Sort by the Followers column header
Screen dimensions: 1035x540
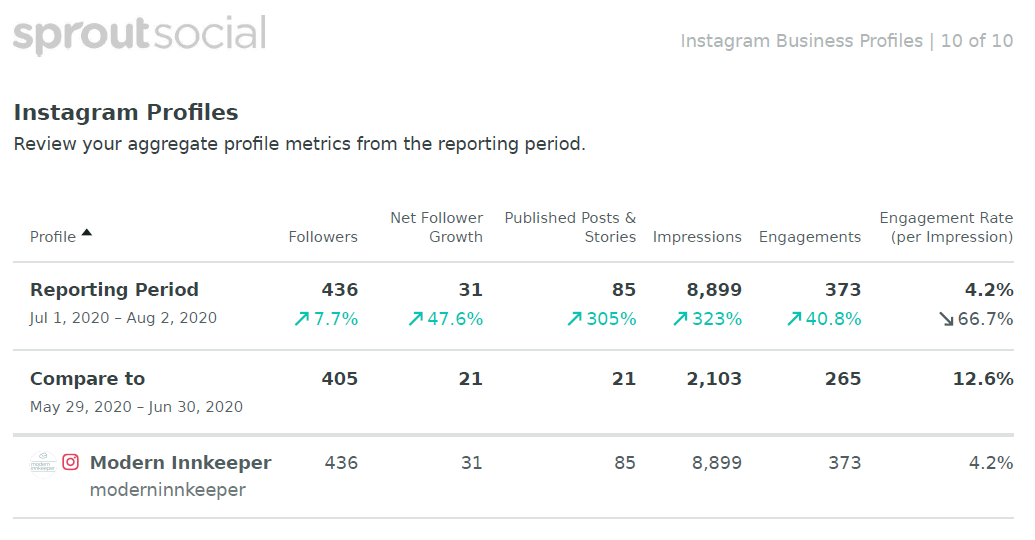(323, 237)
